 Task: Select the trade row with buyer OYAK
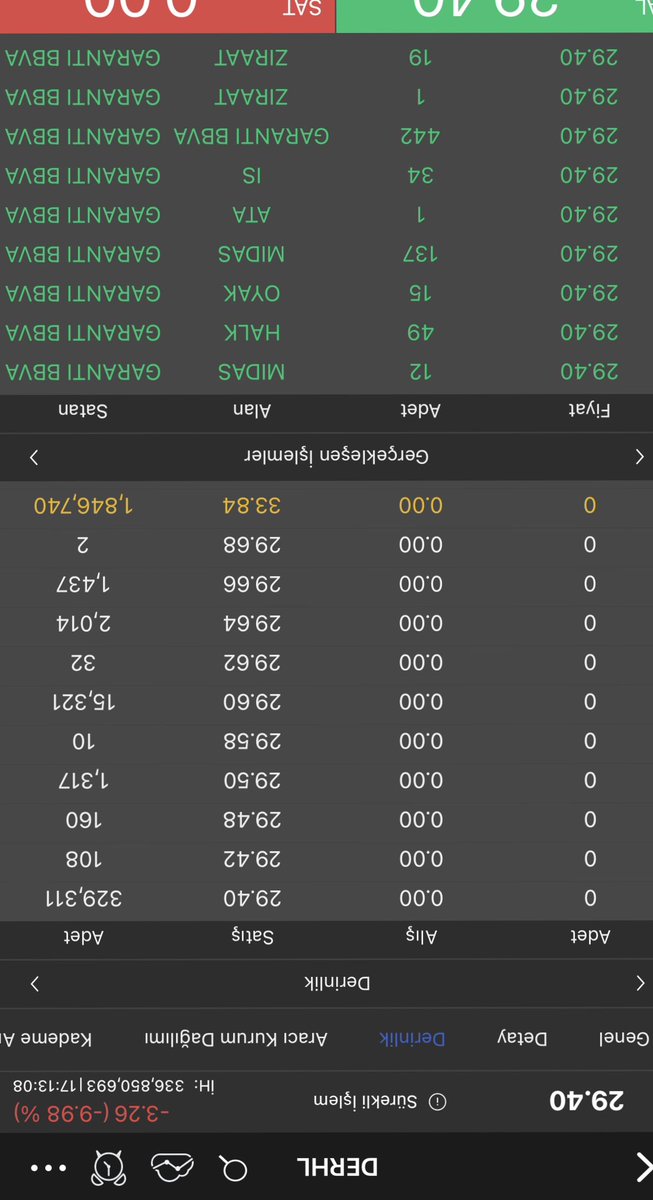[326, 293]
